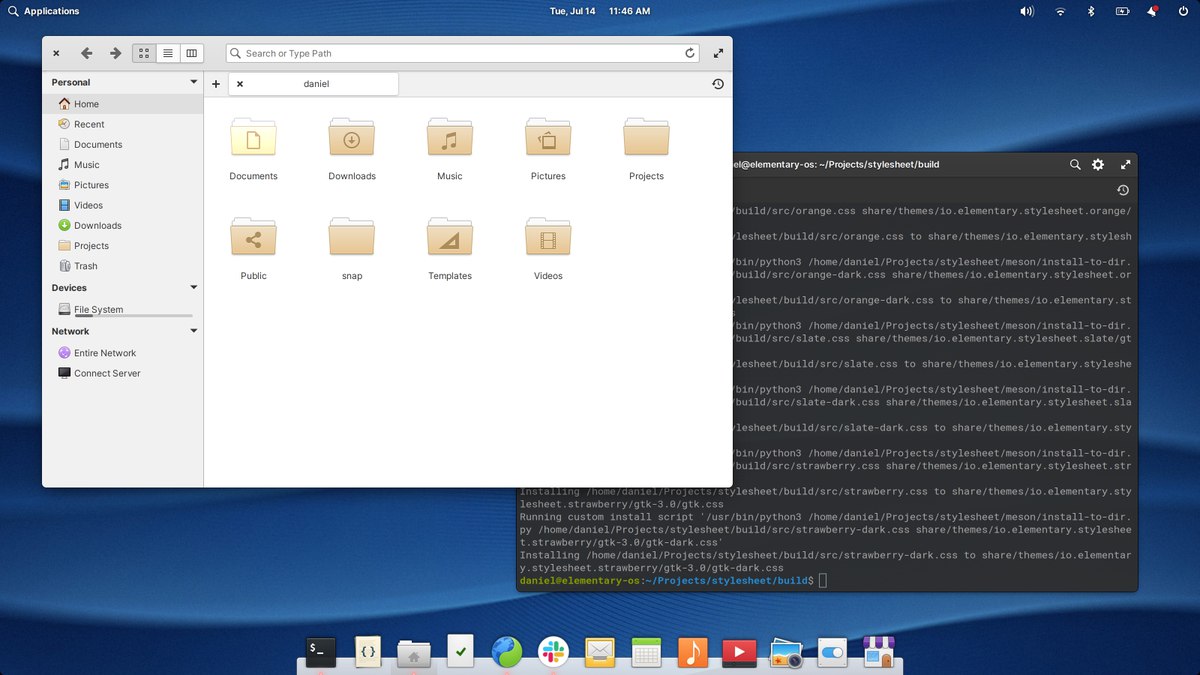Launch Tasks from the dock
This screenshot has width=1200, height=675.
click(460, 651)
